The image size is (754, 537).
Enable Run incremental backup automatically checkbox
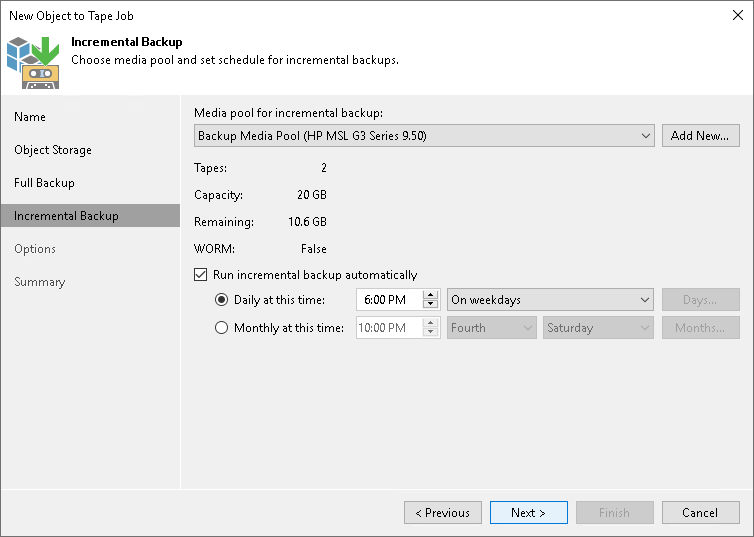[201, 275]
